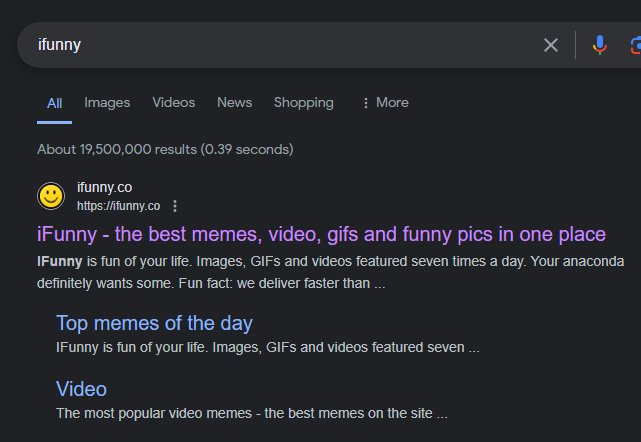Viewport: 641px width, 442px height.
Task: Click the ifunny.co site name
Action: tap(105, 187)
